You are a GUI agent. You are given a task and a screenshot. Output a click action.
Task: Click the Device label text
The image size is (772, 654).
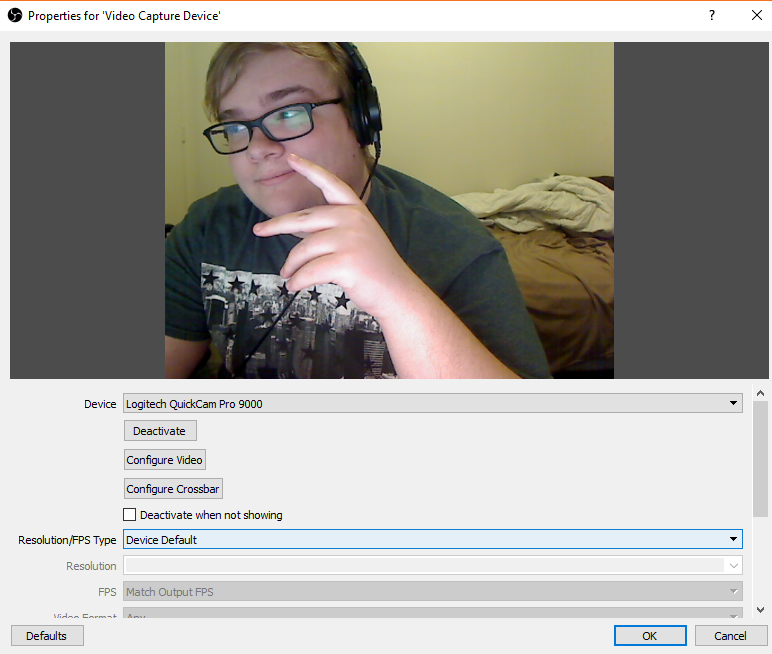[x=100, y=404]
